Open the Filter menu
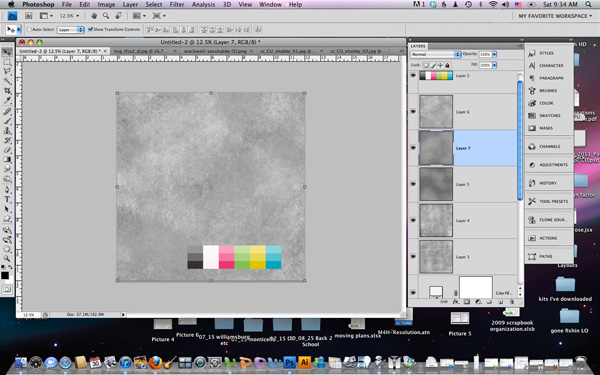Screen dimensions: 600x375 (x=177, y=5)
